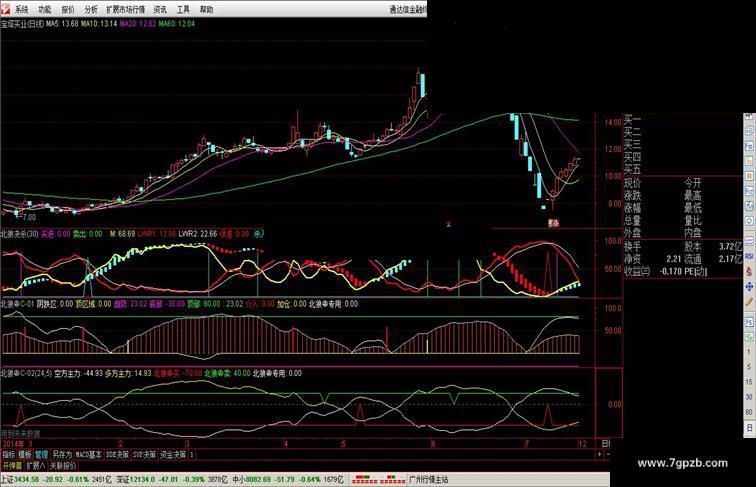
Task: Click the stacked windows icon at the toolbar top
Action: pos(749,131)
